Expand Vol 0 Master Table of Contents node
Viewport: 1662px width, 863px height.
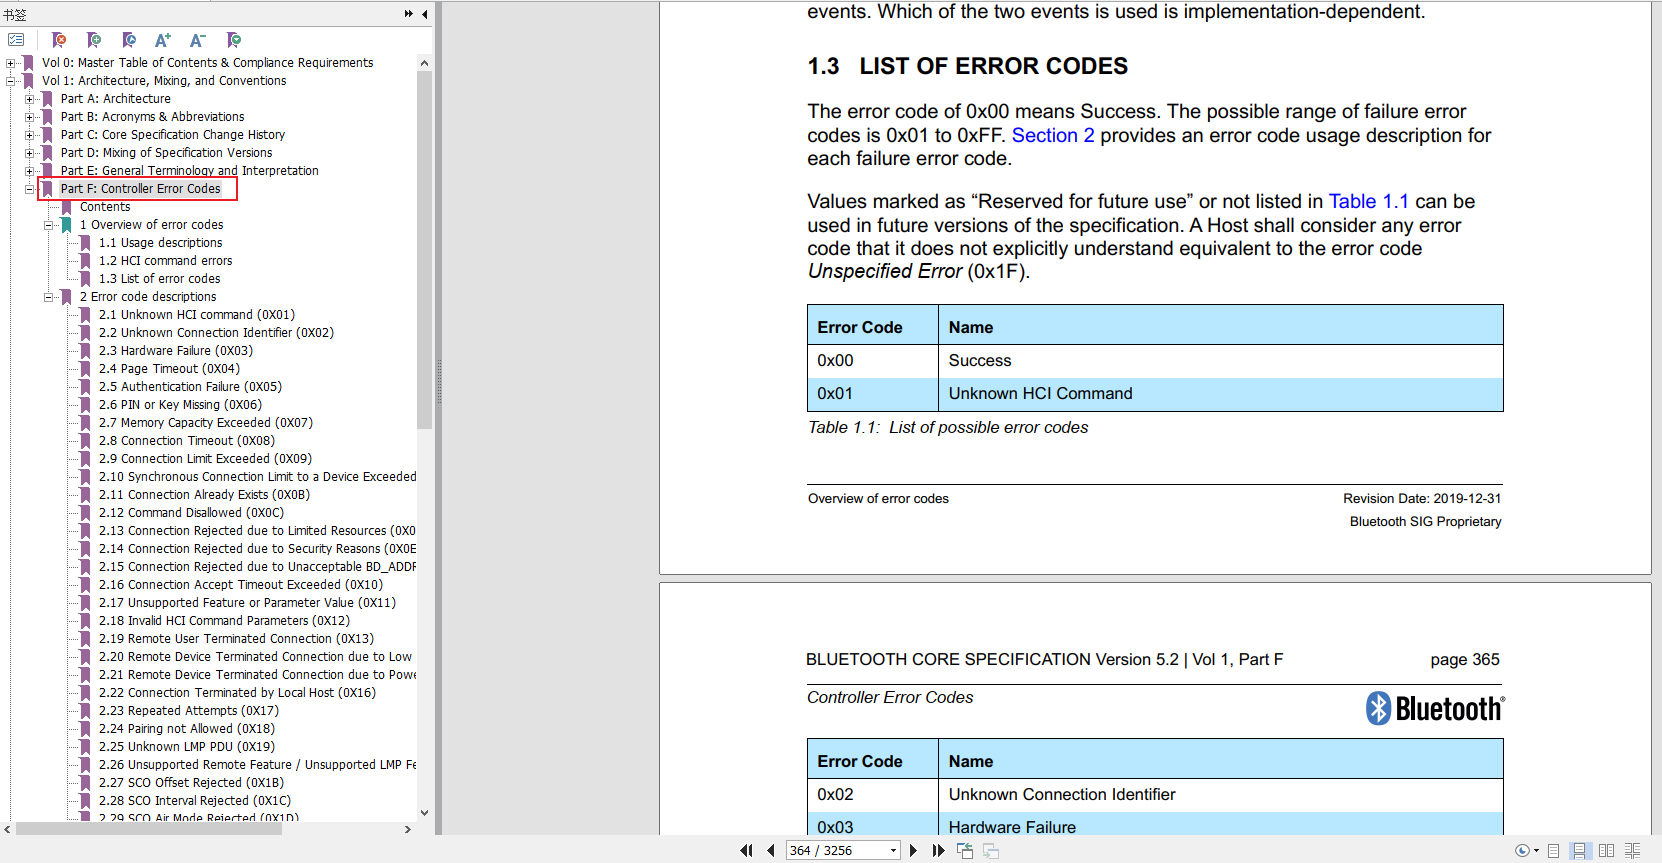11,63
